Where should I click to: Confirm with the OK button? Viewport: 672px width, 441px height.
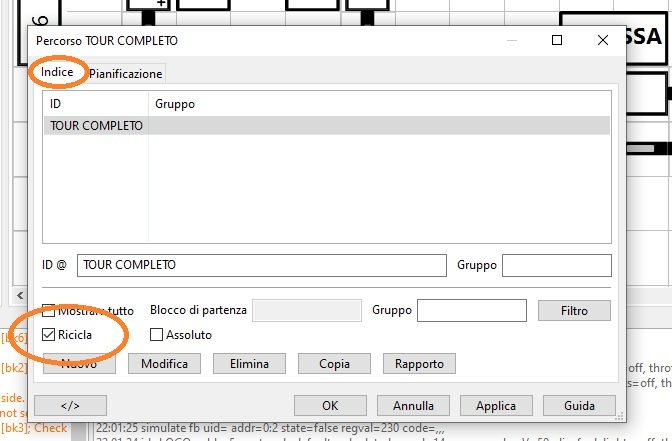330,406
